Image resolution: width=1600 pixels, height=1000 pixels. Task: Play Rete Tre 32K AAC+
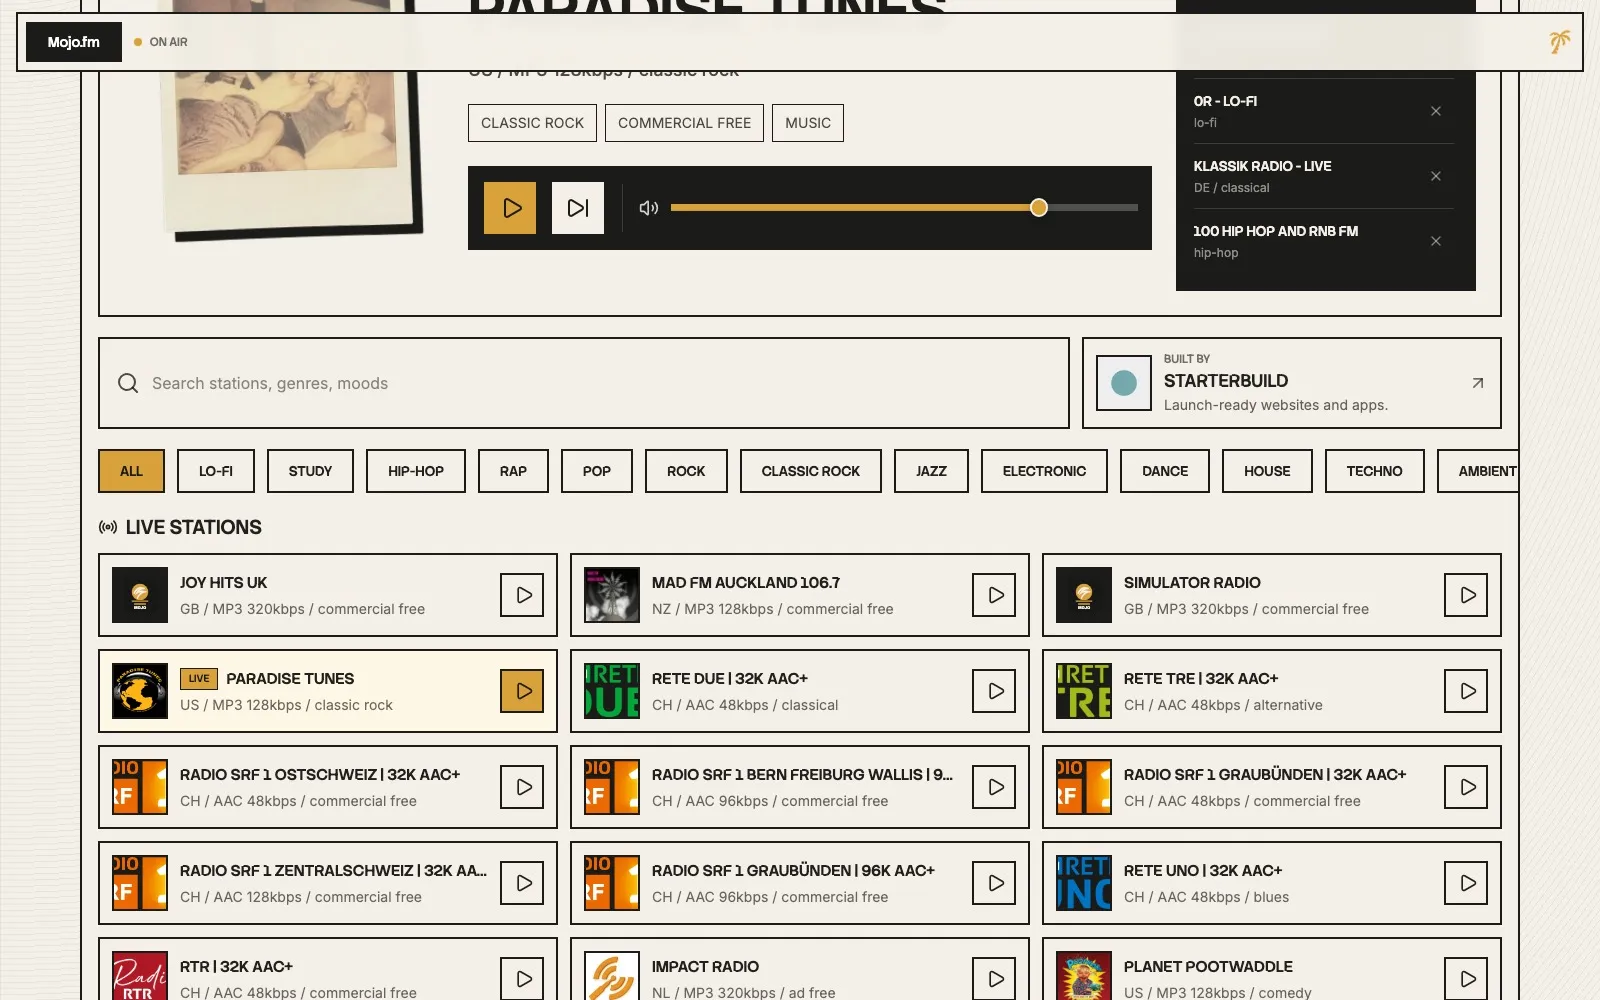pyautogui.click(x=1466, y=691)
